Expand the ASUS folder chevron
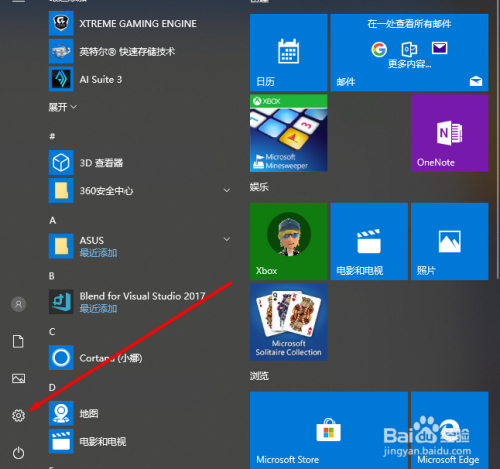This screenshot has height=469, width=500. (227, 239)
